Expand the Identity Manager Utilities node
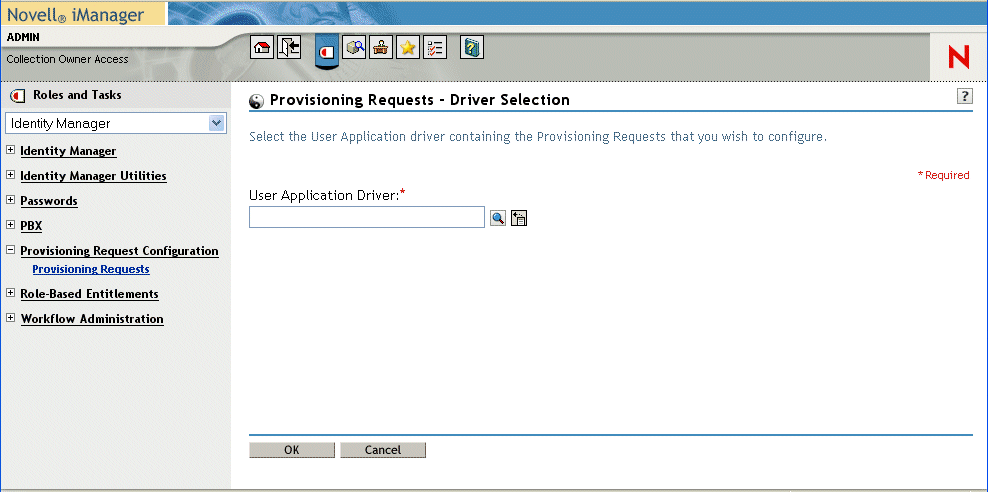 (x=10, y=175)
